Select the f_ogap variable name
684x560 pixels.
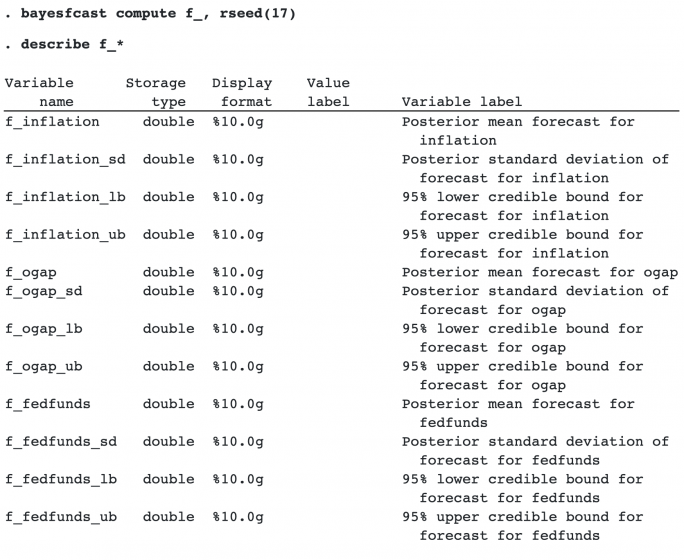[31, 273]
